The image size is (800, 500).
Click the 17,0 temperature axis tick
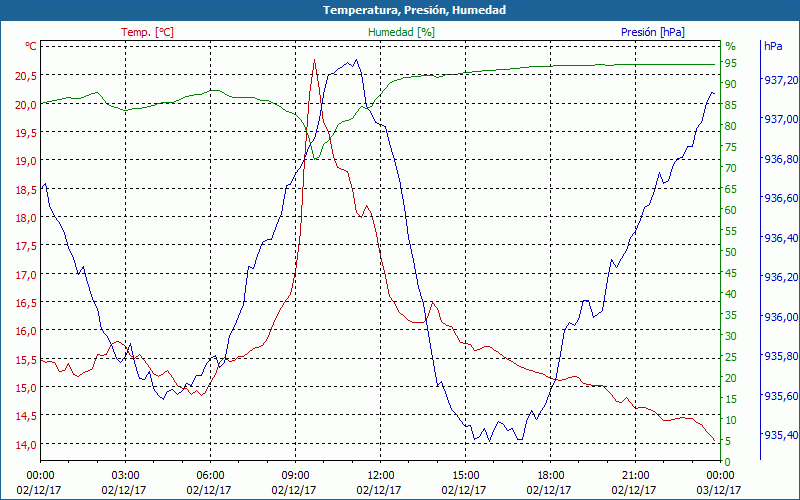pyautogui.click(x=26, y=275)
